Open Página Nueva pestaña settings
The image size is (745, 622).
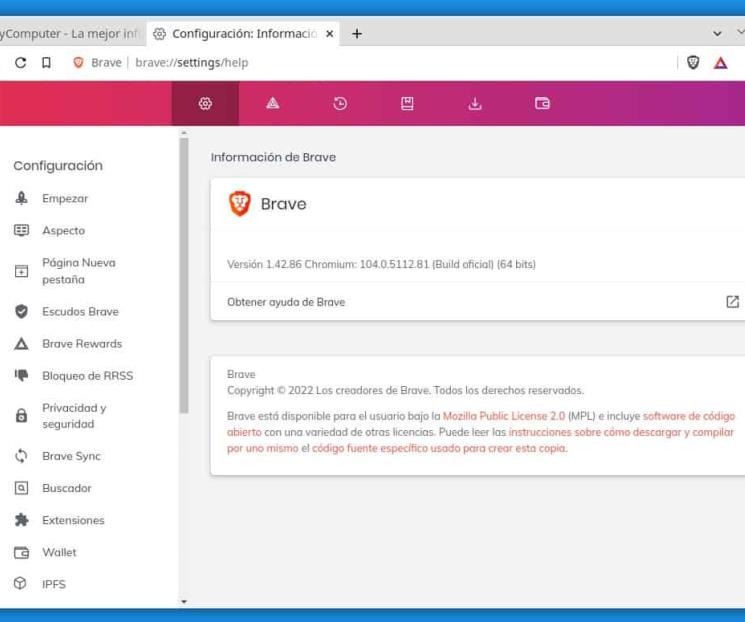[79, 271]
